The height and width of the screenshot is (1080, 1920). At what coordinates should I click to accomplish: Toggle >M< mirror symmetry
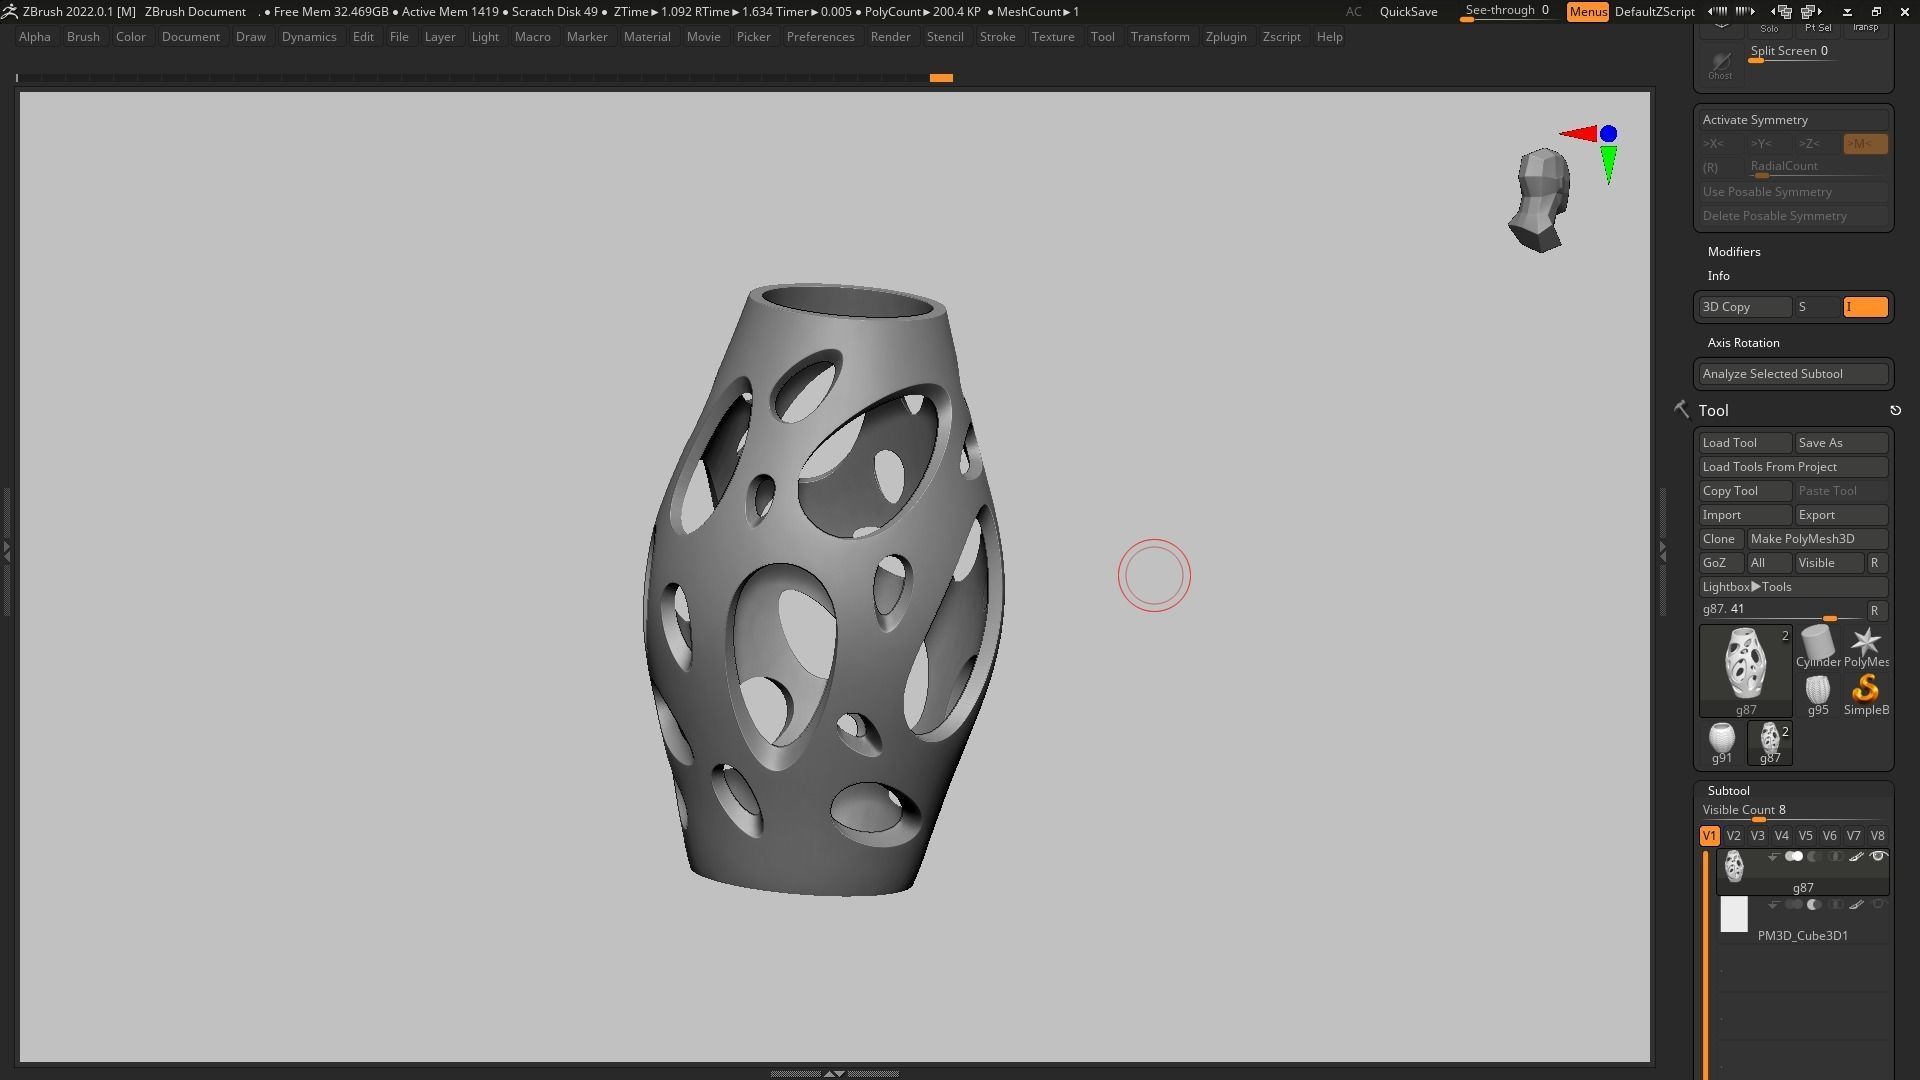(x=1865, y=144)
